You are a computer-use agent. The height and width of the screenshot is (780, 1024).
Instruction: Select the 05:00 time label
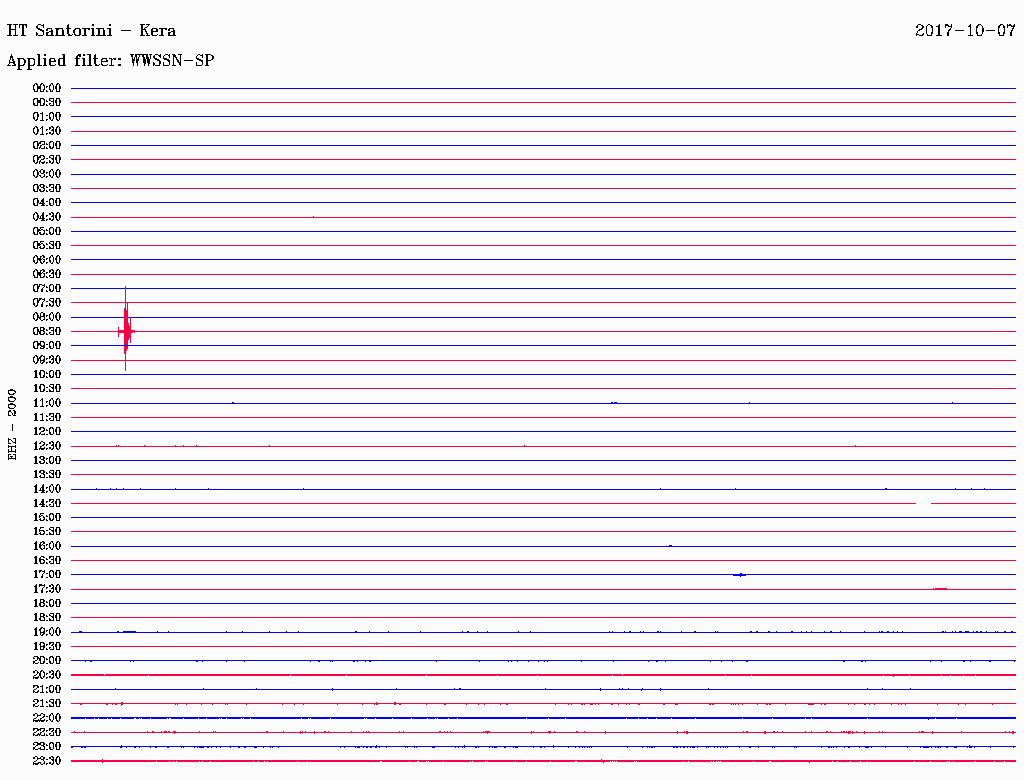(47, 231)
